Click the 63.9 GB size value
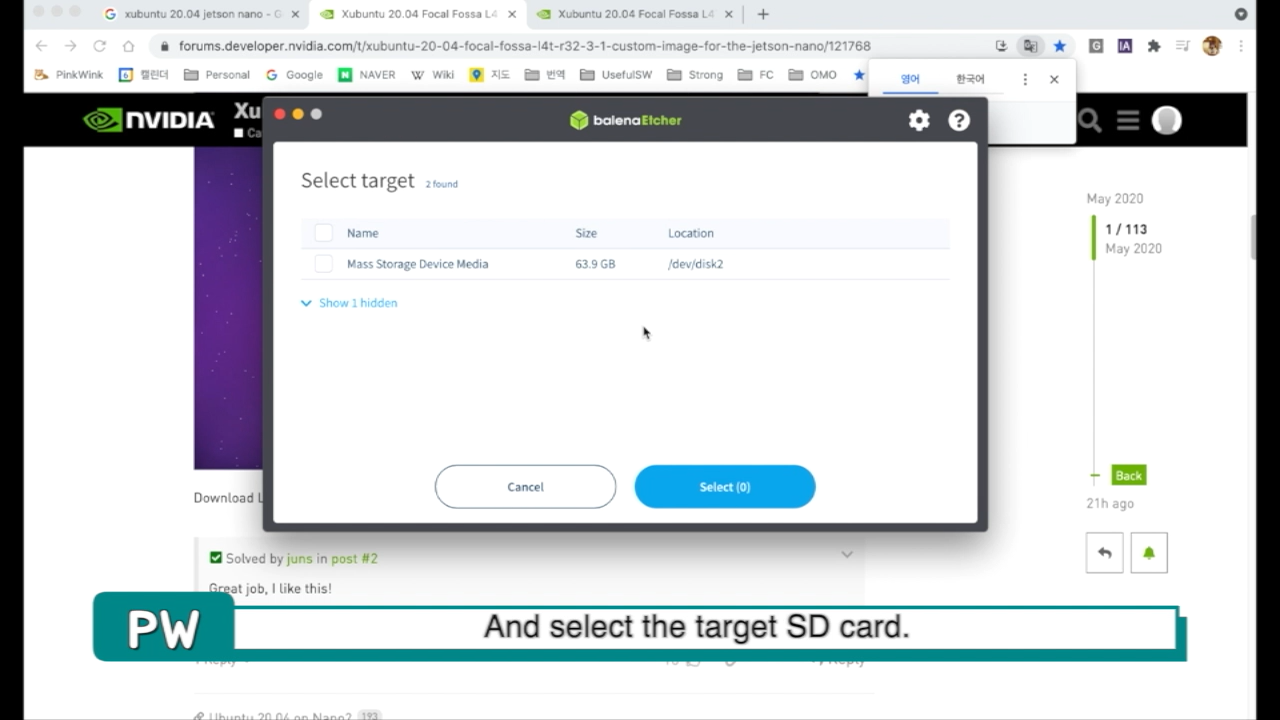This screenshot has width=1280, height=720. click(595, 264)
